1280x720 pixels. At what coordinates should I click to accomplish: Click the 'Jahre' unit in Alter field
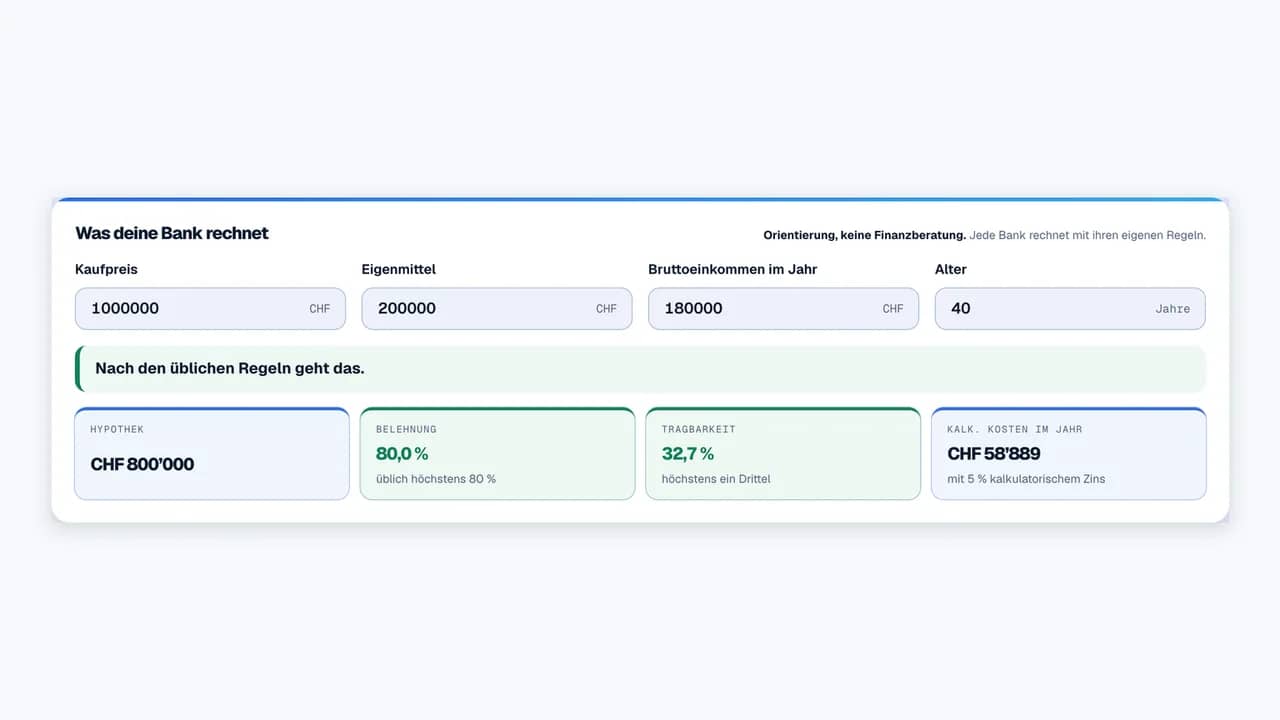(1173, 309)
